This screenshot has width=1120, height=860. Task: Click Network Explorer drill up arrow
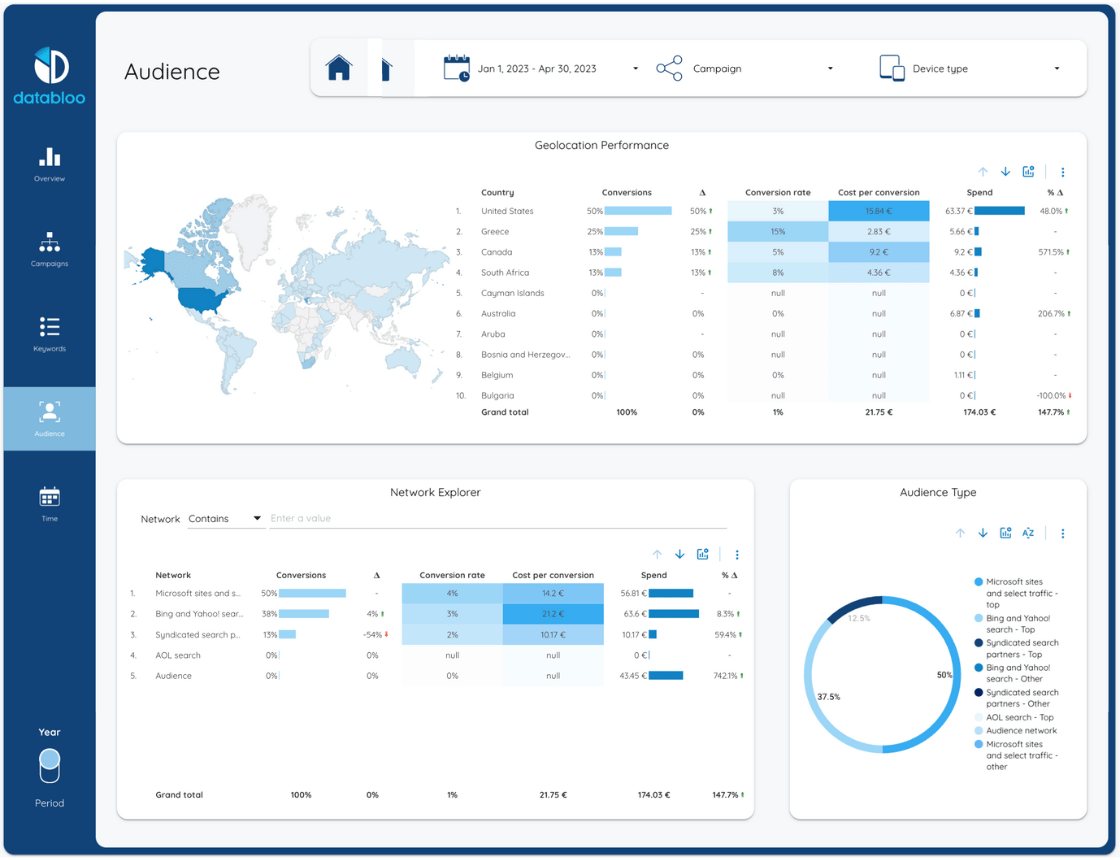click(657, 554)
